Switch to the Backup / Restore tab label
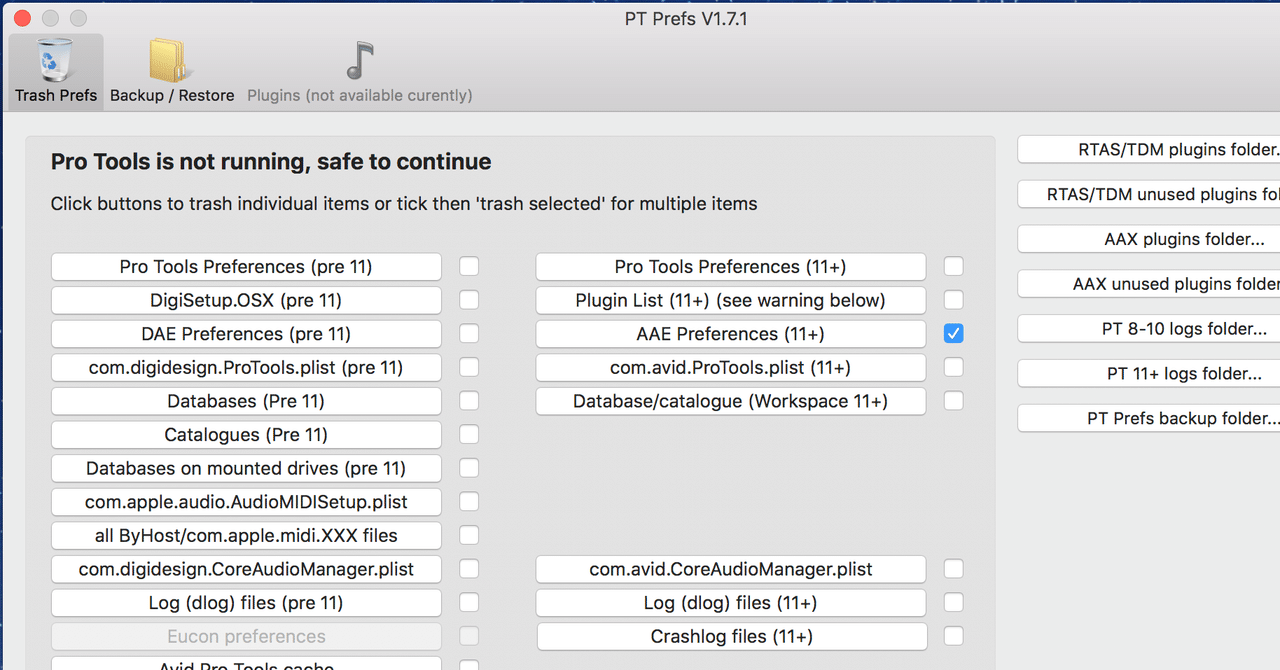Screen dimensions: 1280x670 pos(172,96)
